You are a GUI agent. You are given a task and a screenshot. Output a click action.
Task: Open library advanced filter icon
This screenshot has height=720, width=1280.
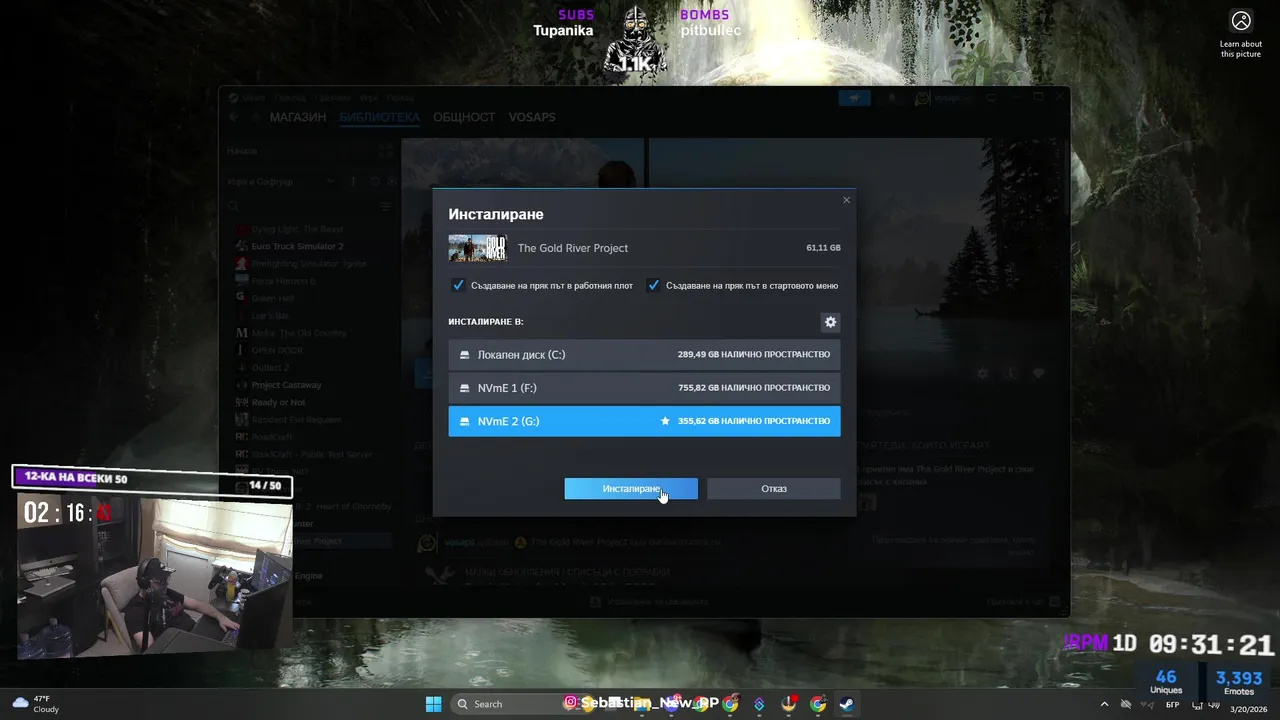click(385, 206)
